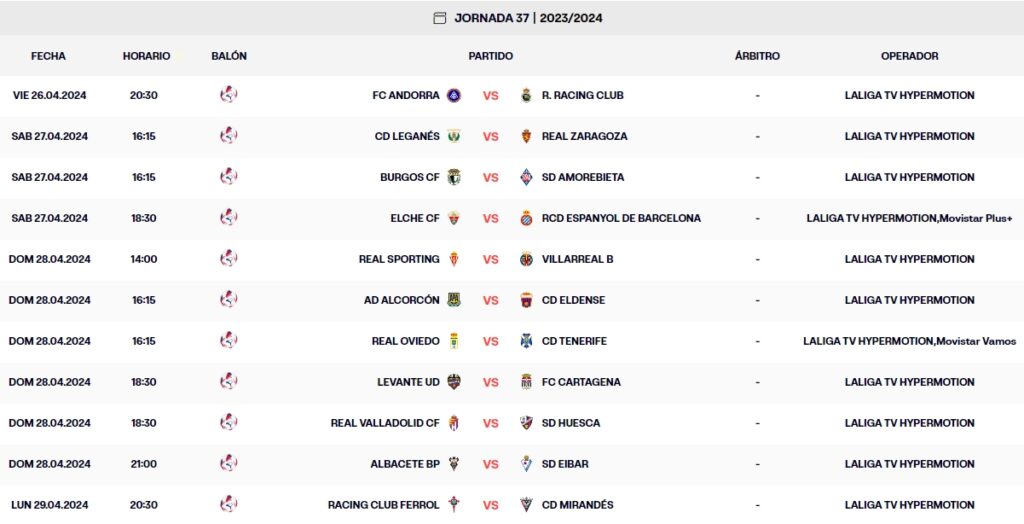The height and width of the screenshot is (524, 1024).
Task: Click the Real Zaragoza club crest
Action: click(x=527, y=137)
